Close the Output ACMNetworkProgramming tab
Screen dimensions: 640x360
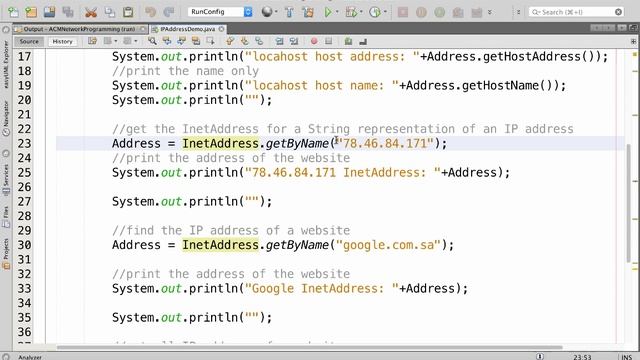[142, 29]
